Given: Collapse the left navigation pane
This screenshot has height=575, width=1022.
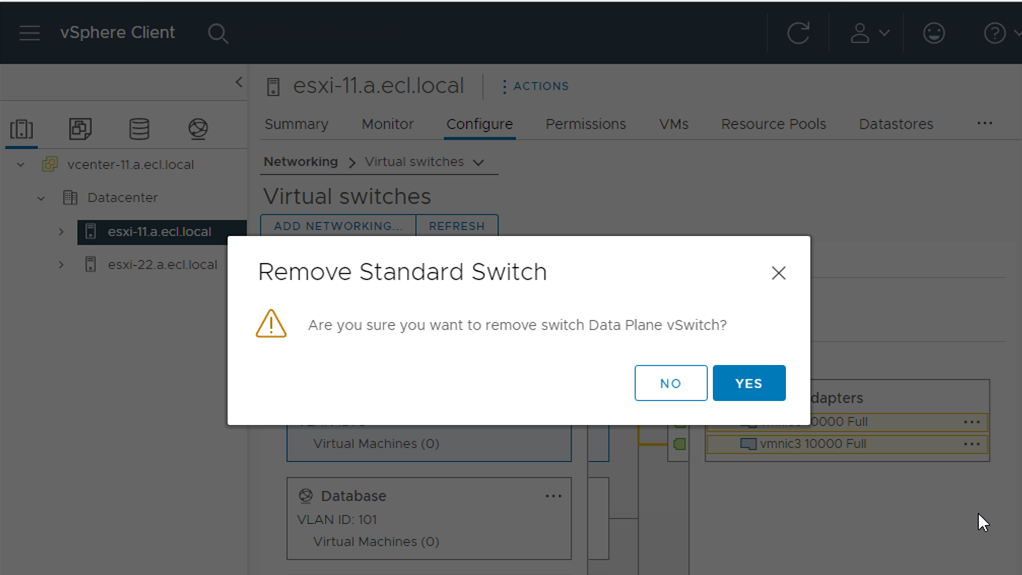Looking at the screenshot, I should (238, 82).
